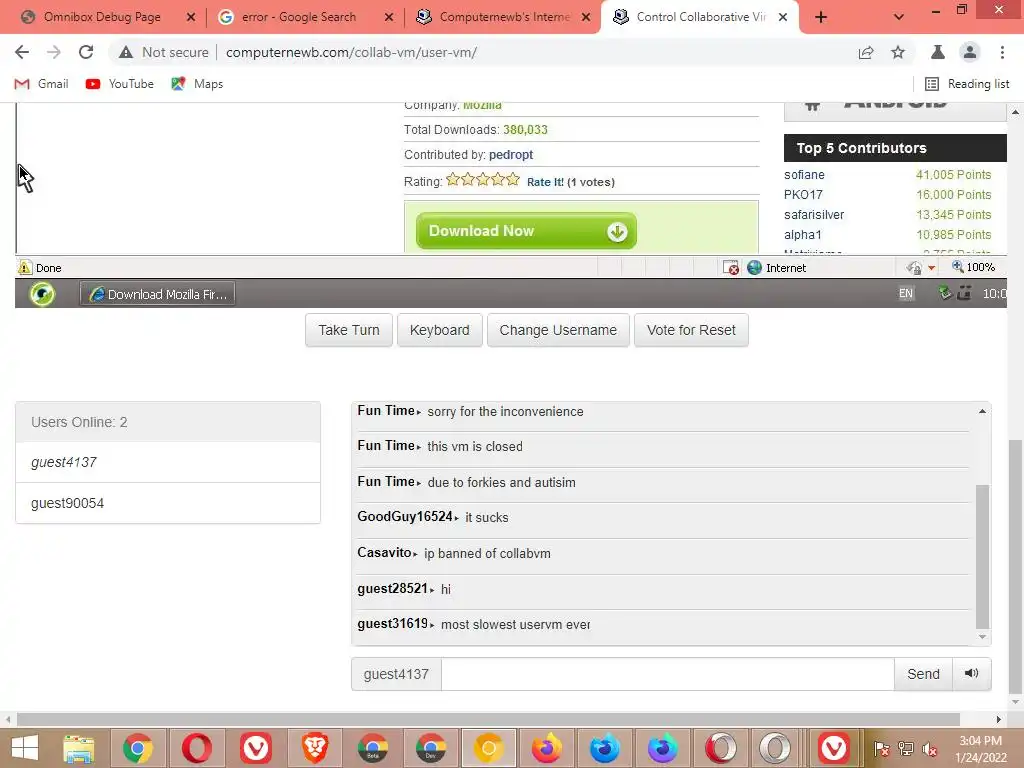Viewport: 1024px width, 768px height.
Task: Open the YouTube bookmark
Action: click(x=120, y=84)
